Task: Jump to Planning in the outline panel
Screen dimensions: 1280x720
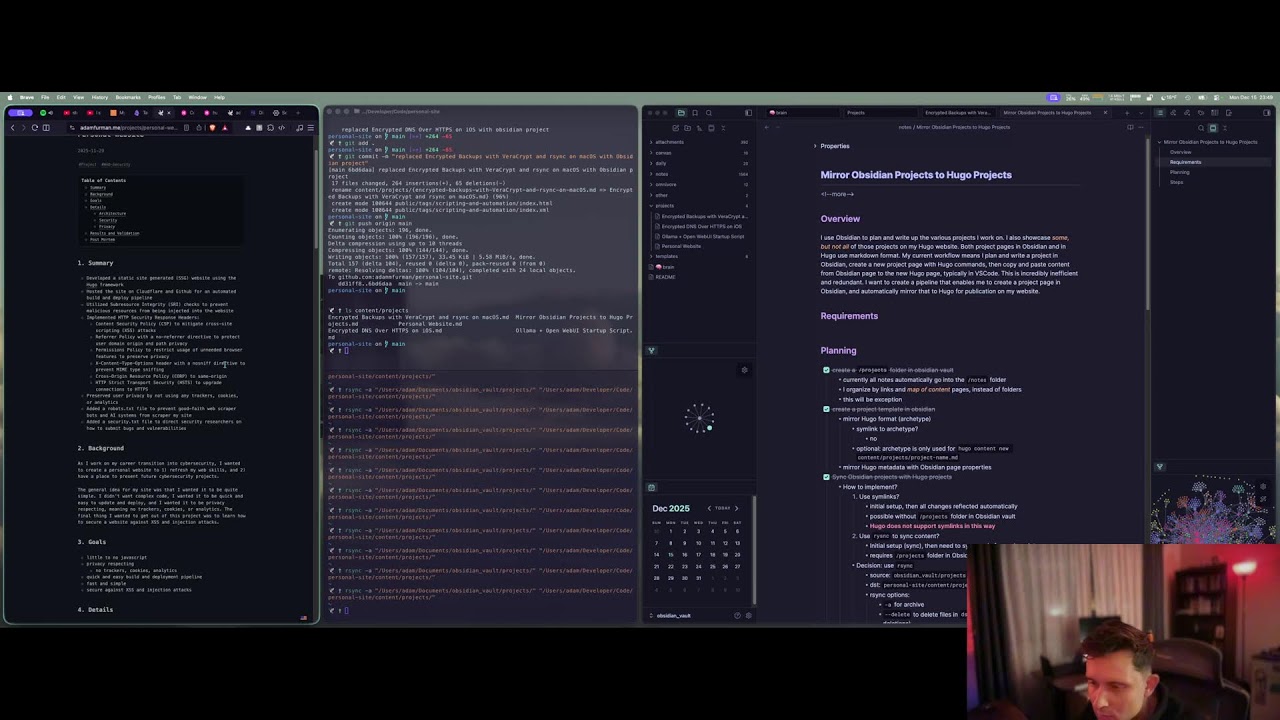Action: (1180, 172)
